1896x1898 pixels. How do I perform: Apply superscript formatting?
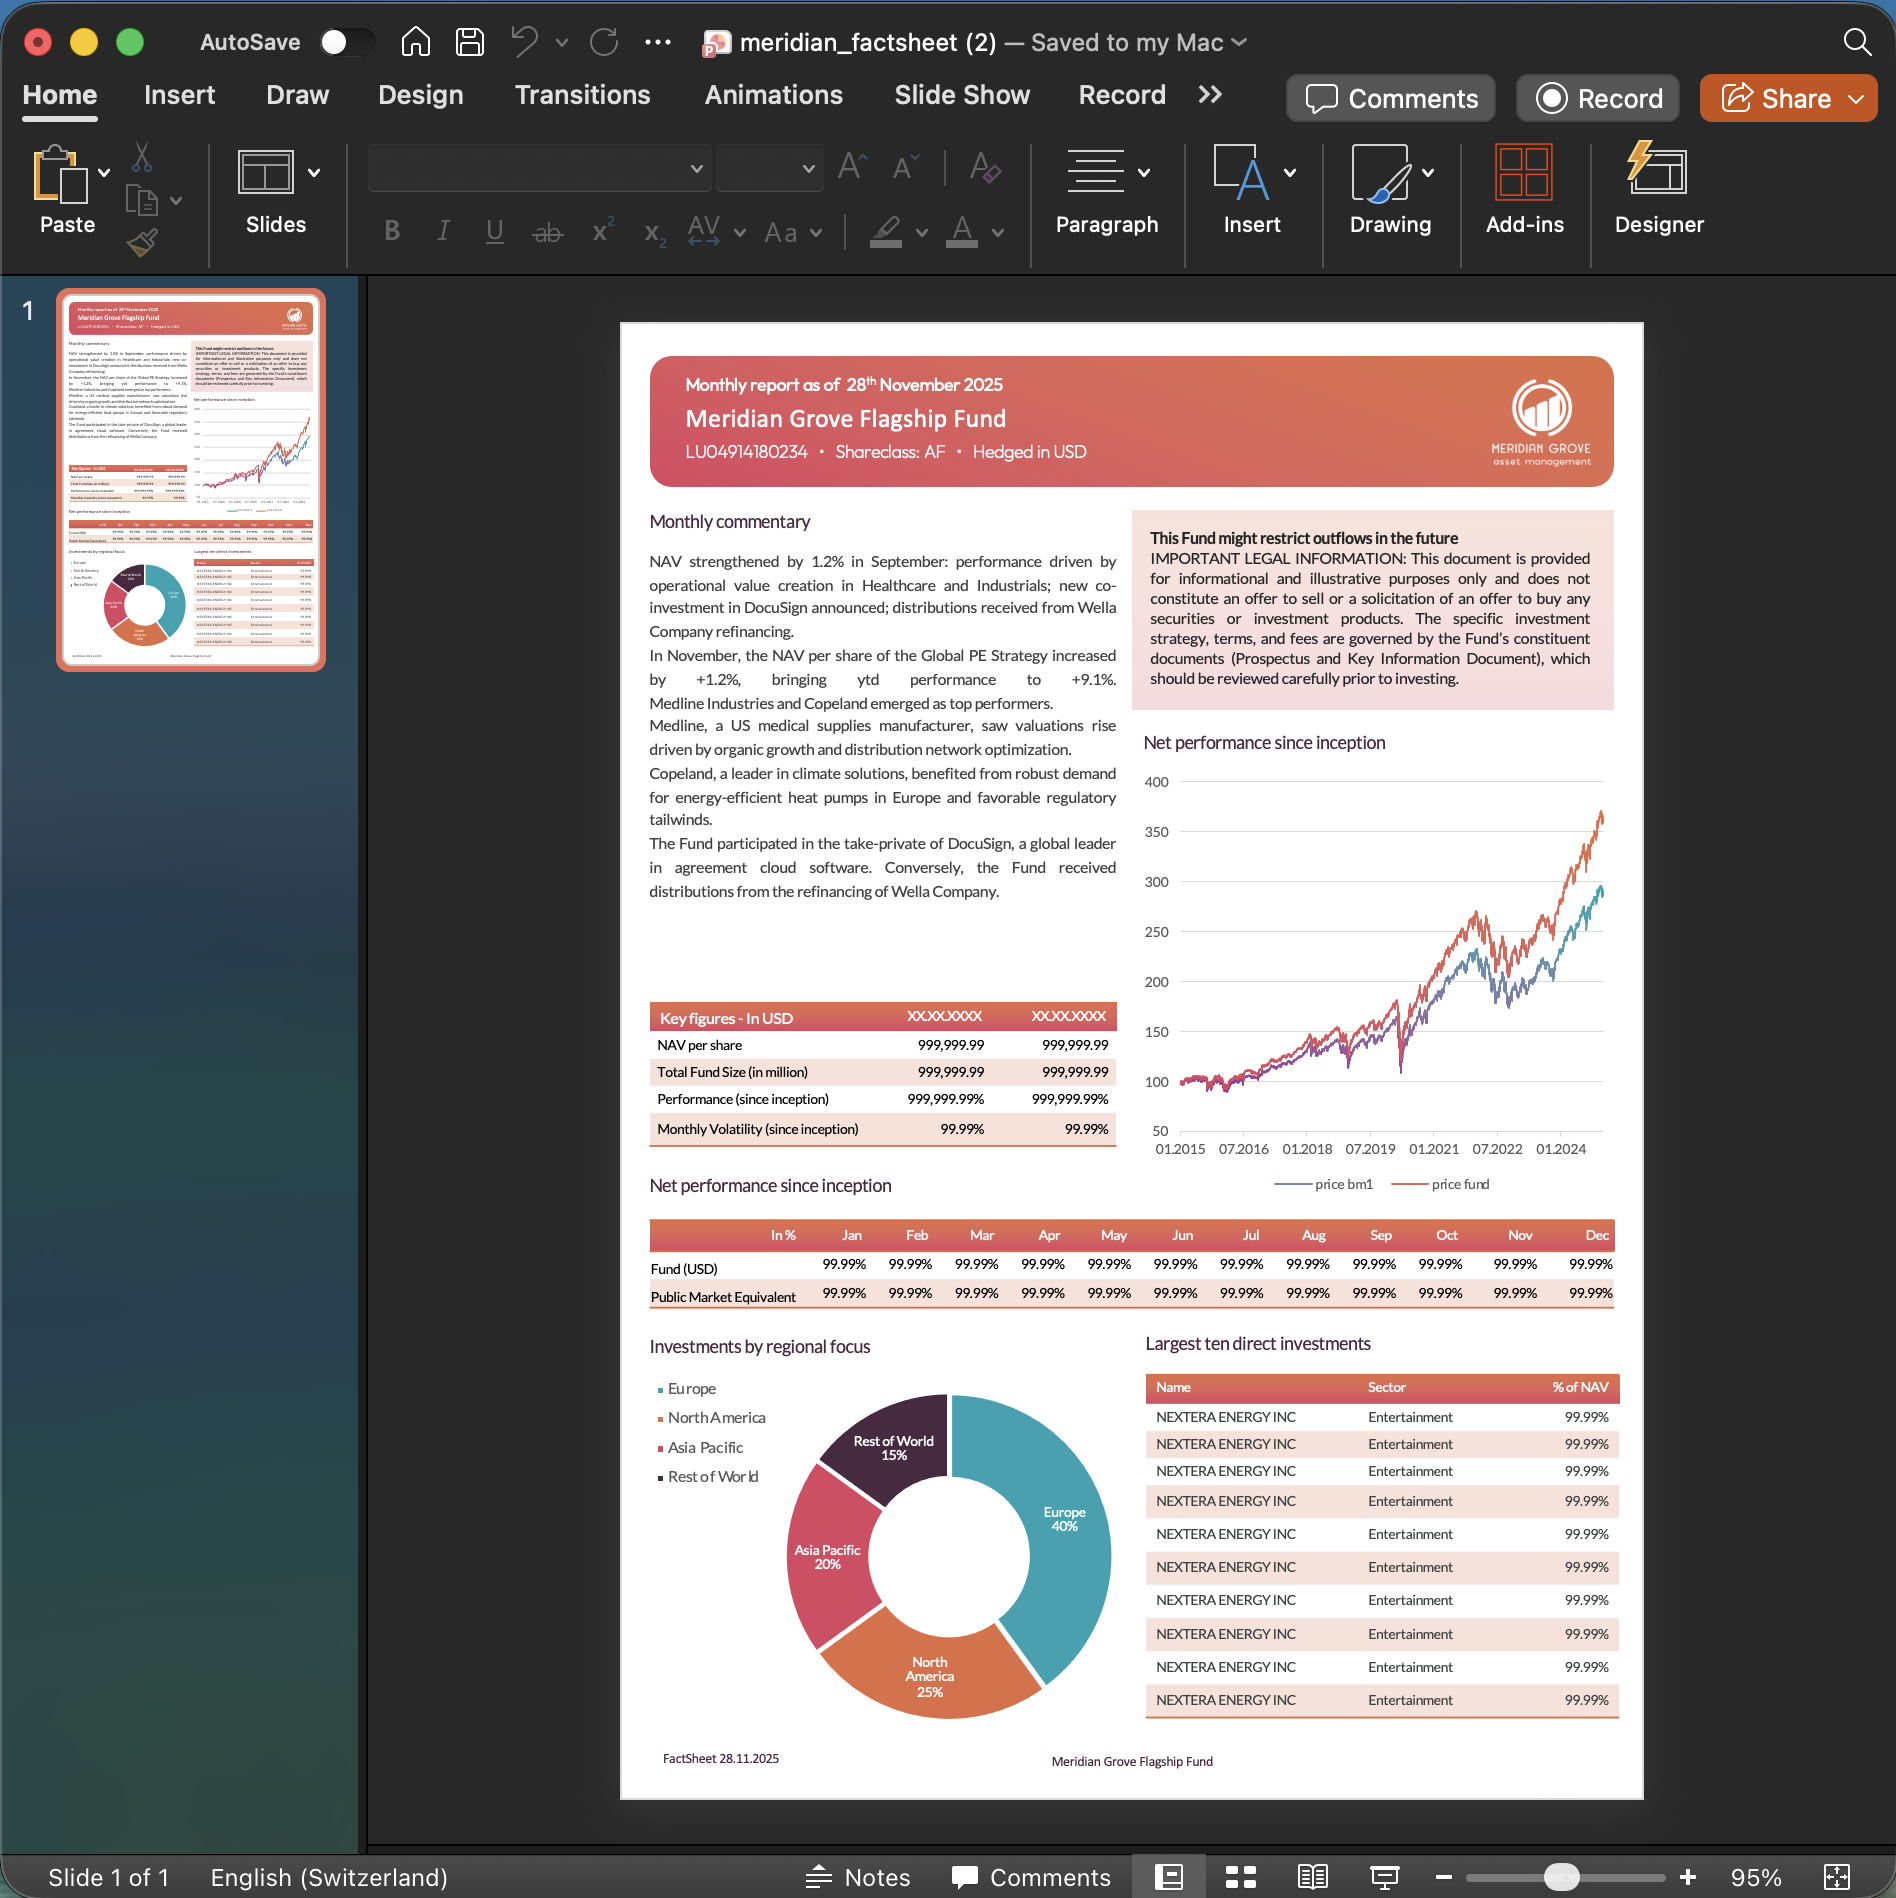pos(600,231)
